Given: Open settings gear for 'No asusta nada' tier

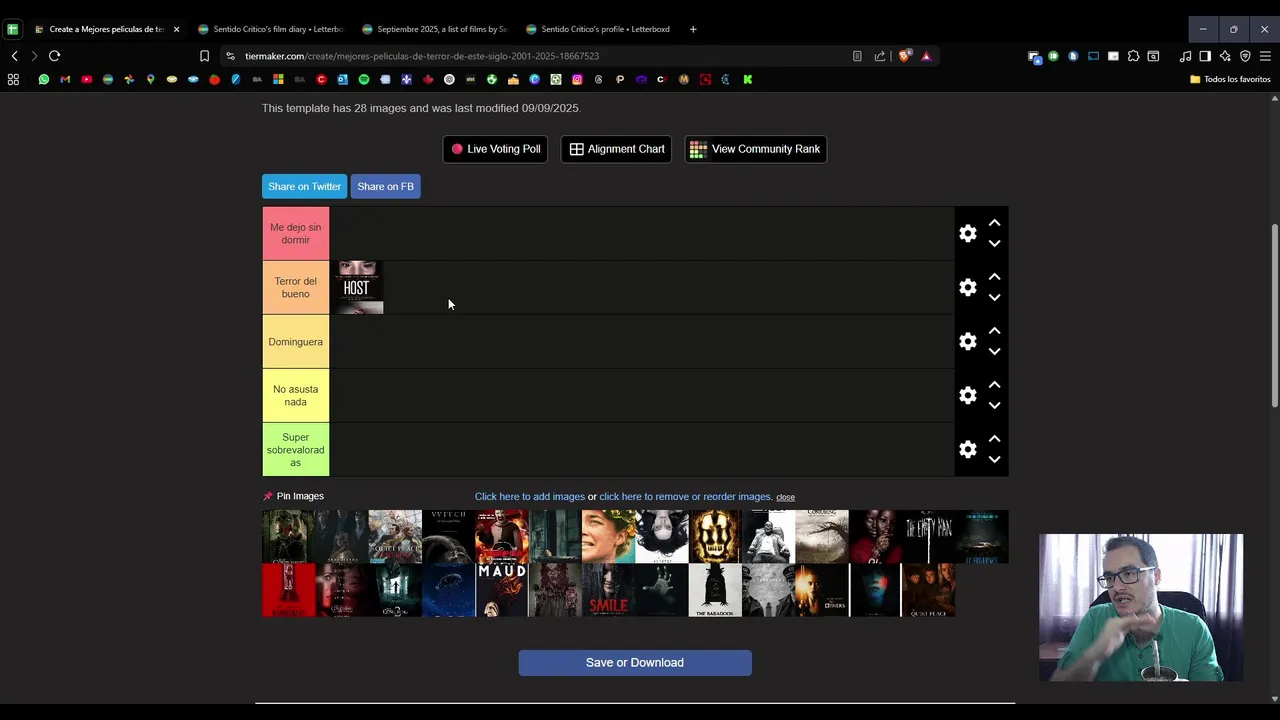Looking at the screenshot, I should coord(967,395).
